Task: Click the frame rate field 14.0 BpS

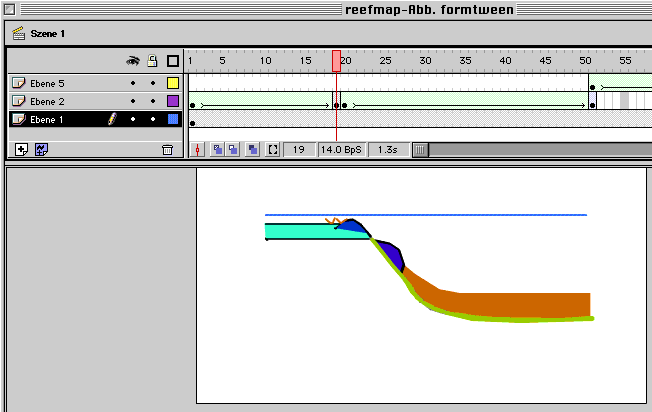Action: (x=341, y=150)
